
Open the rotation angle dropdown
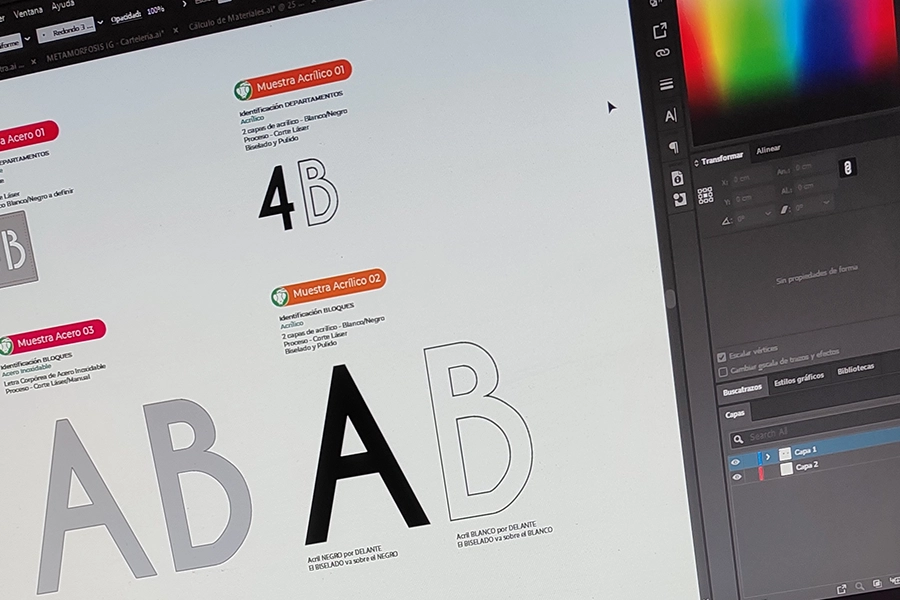click(x=768, y=212)
